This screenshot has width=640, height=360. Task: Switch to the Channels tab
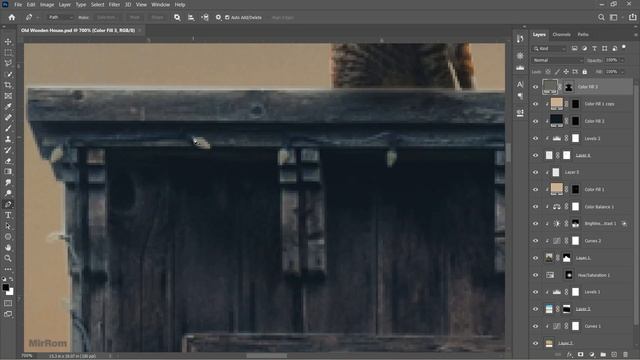click(x=561, y=35)
